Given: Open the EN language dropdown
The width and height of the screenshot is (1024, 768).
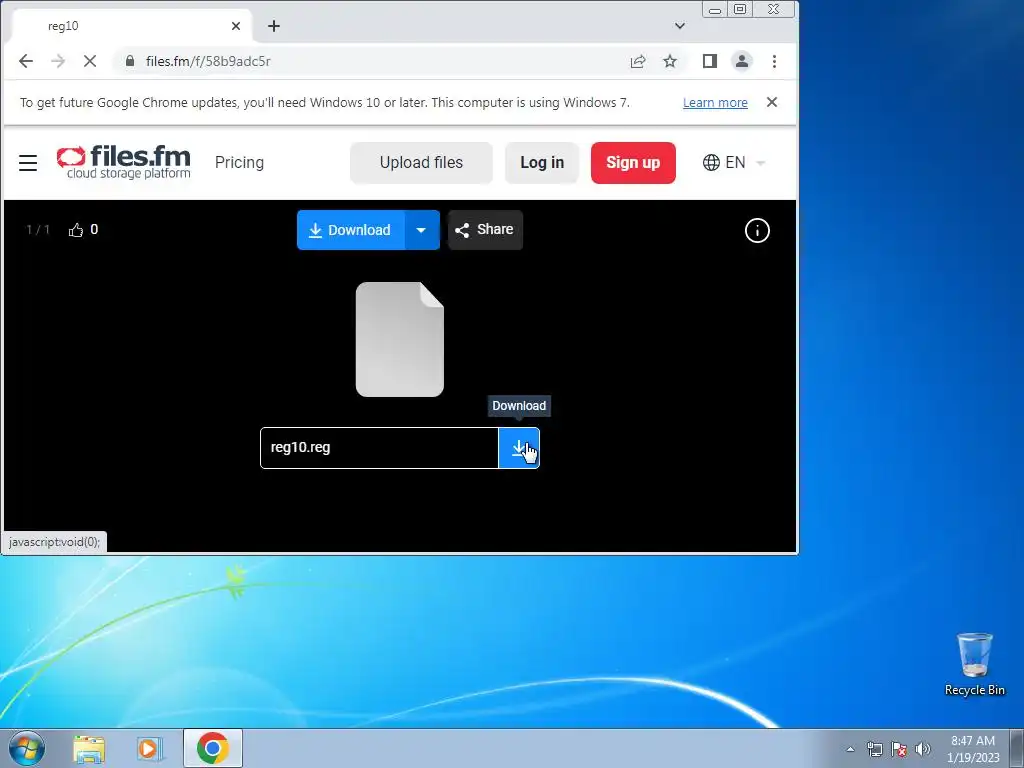Looking at the screenshot, I should [x=734, y=163].
